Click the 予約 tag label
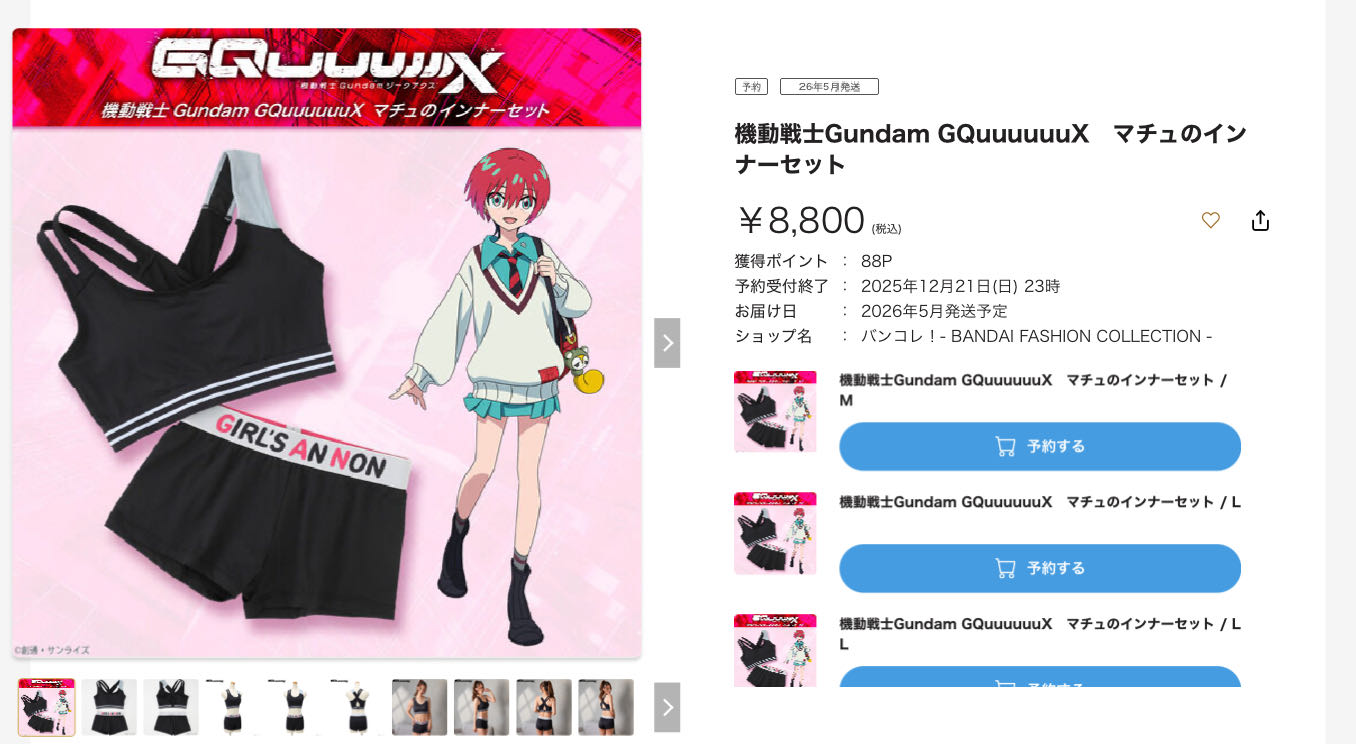This screenshot has height=744, width=1356. 751,87
